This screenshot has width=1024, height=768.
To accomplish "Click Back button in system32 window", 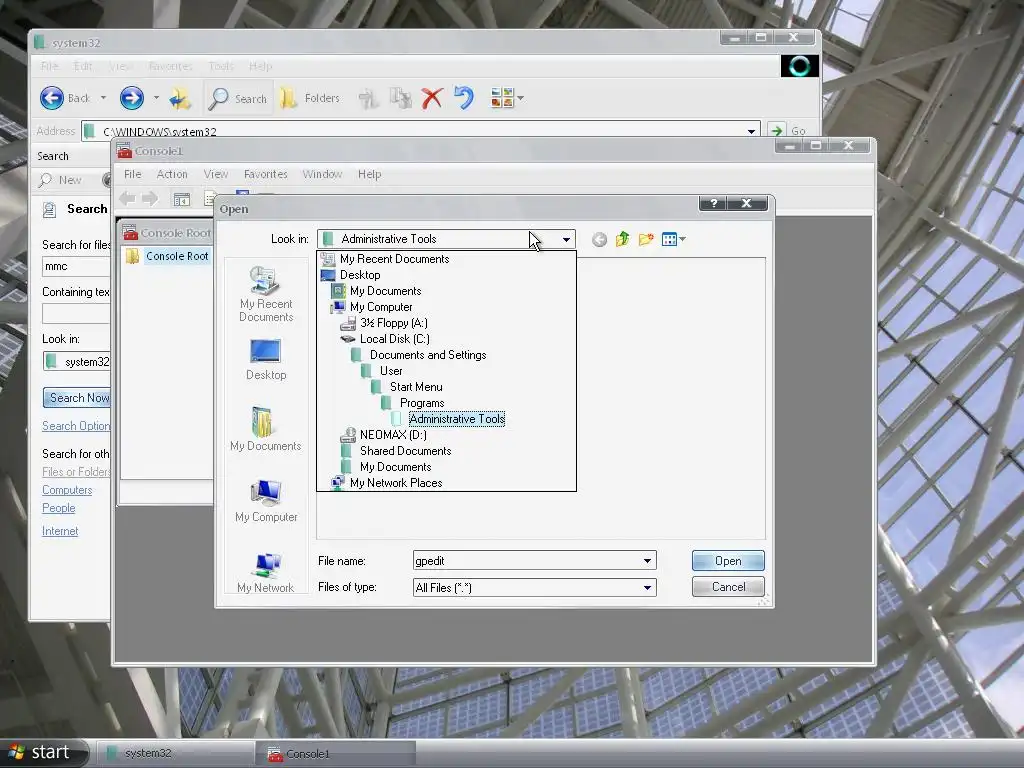I will point(65,98).
